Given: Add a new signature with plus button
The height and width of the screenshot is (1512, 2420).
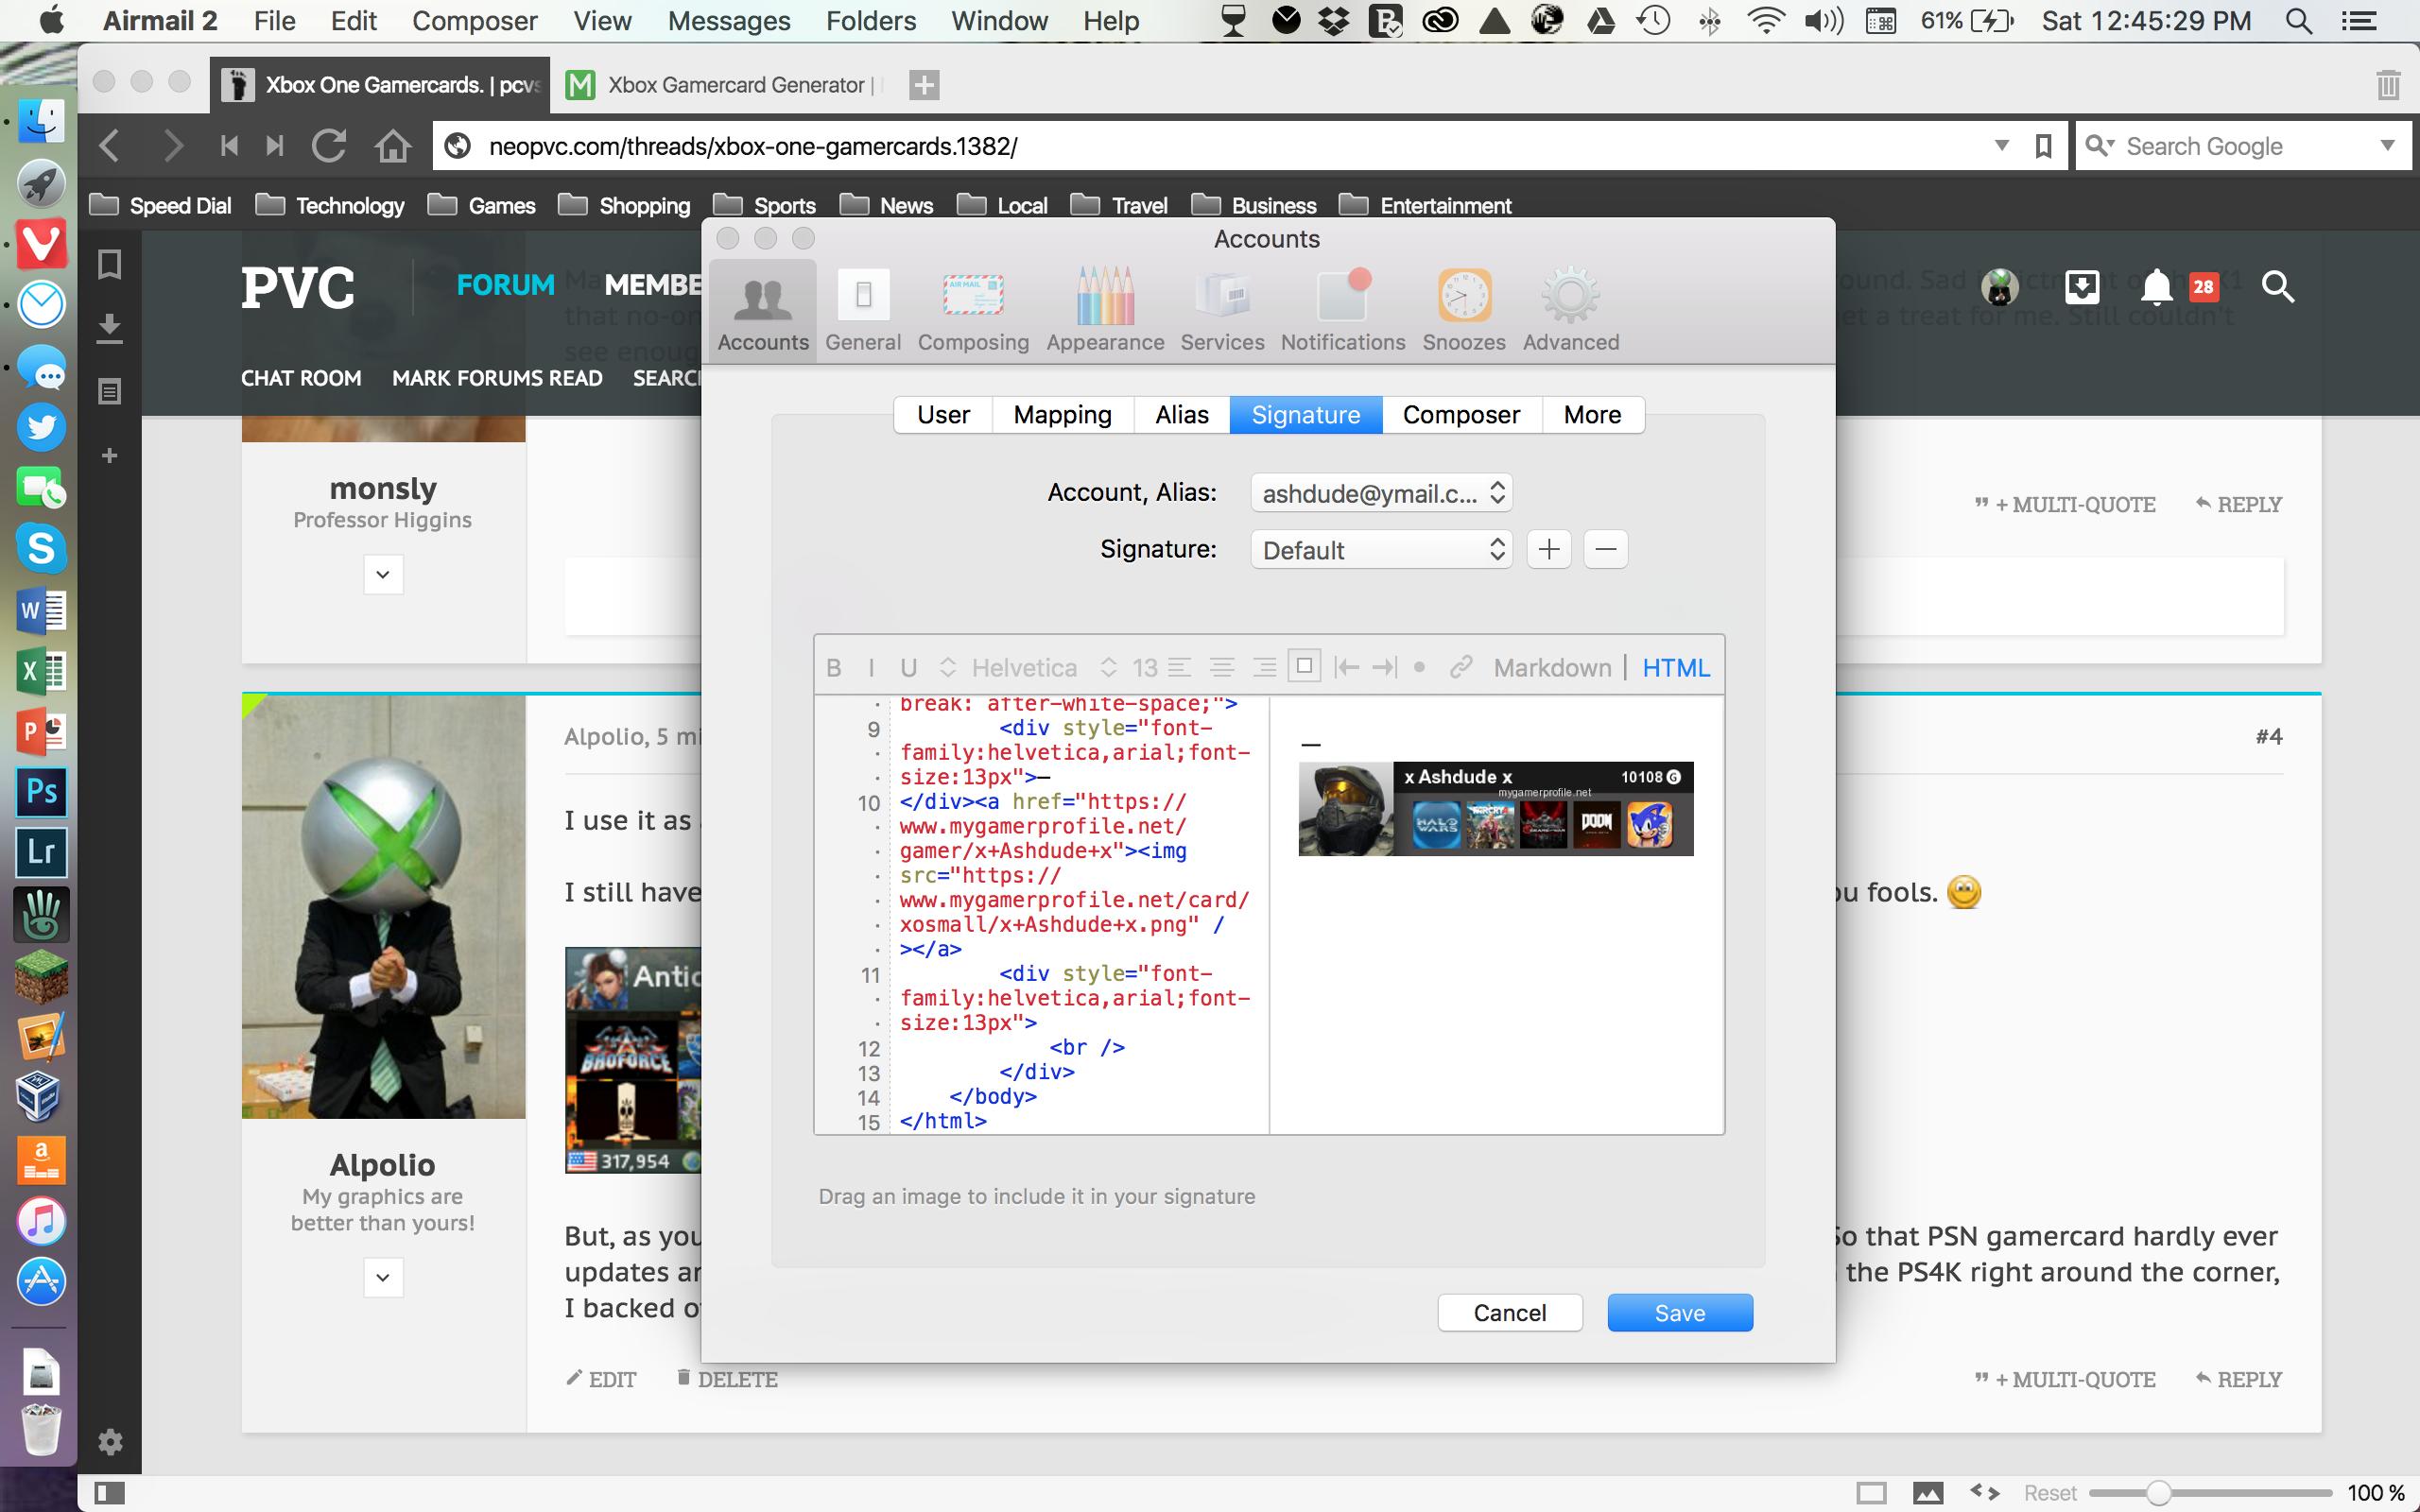Looking at the screenshot, I should (1549, 549).
